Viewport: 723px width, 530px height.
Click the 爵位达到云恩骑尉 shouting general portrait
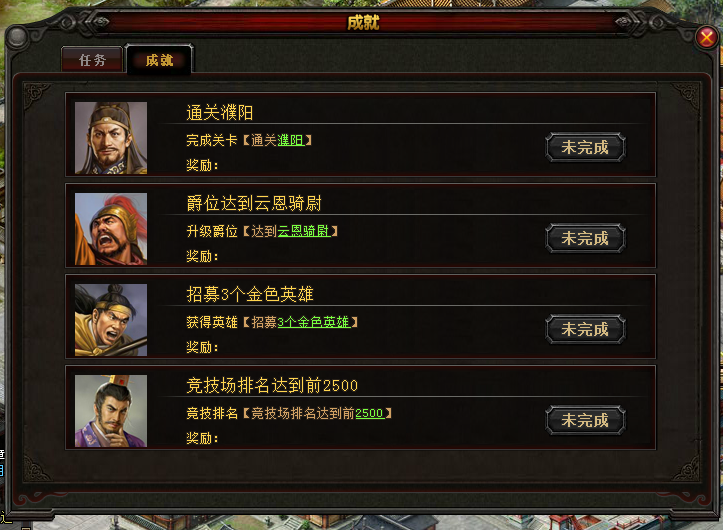pyautogui.click(x=111, y=229)
